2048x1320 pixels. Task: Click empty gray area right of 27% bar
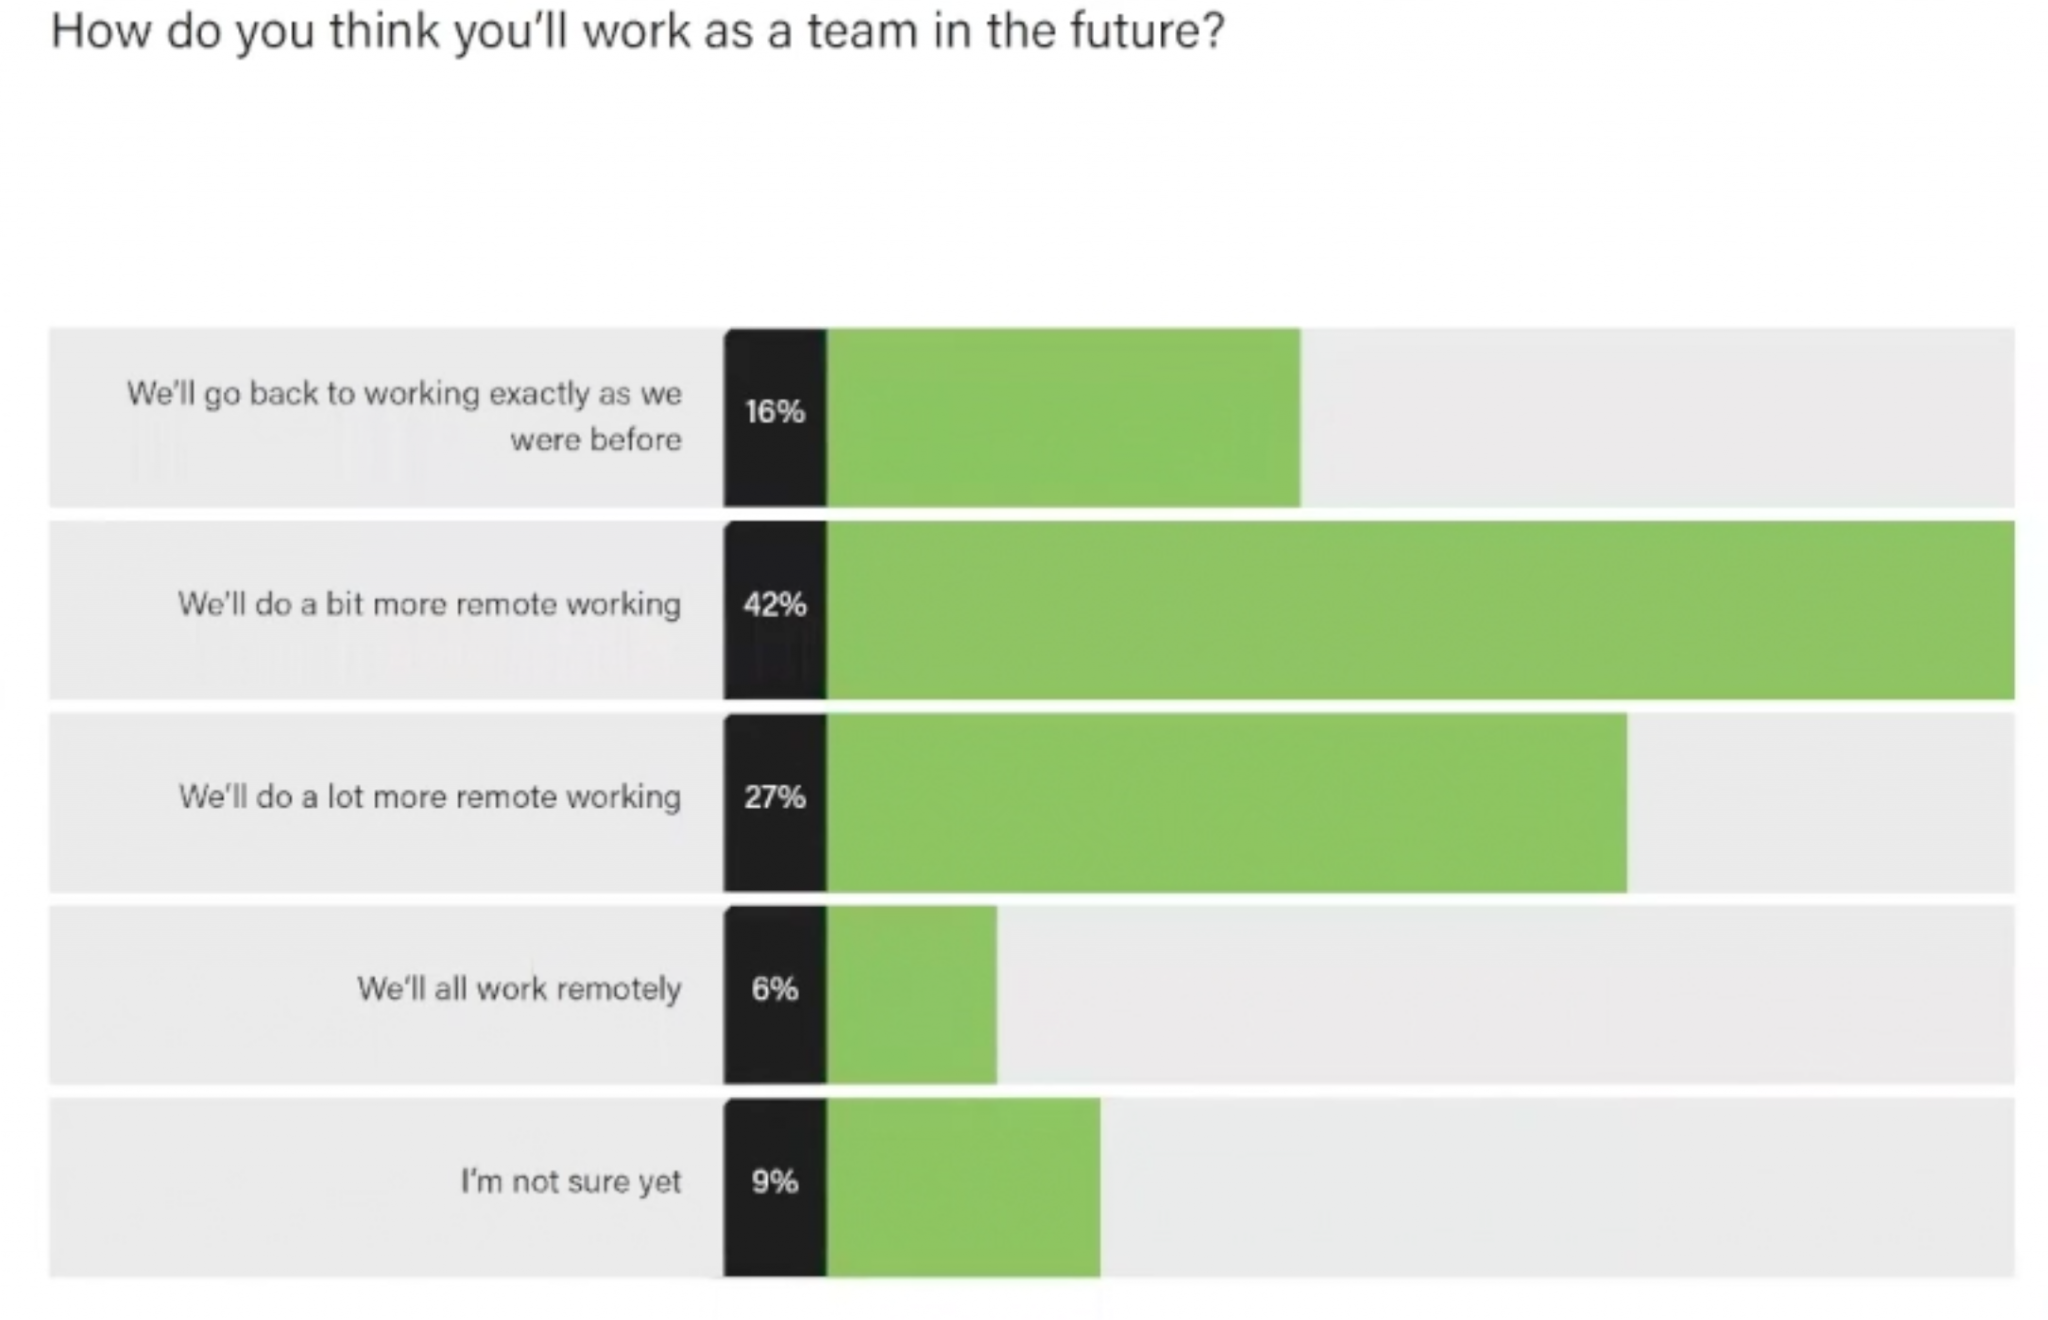click(x=1820, y=803)
